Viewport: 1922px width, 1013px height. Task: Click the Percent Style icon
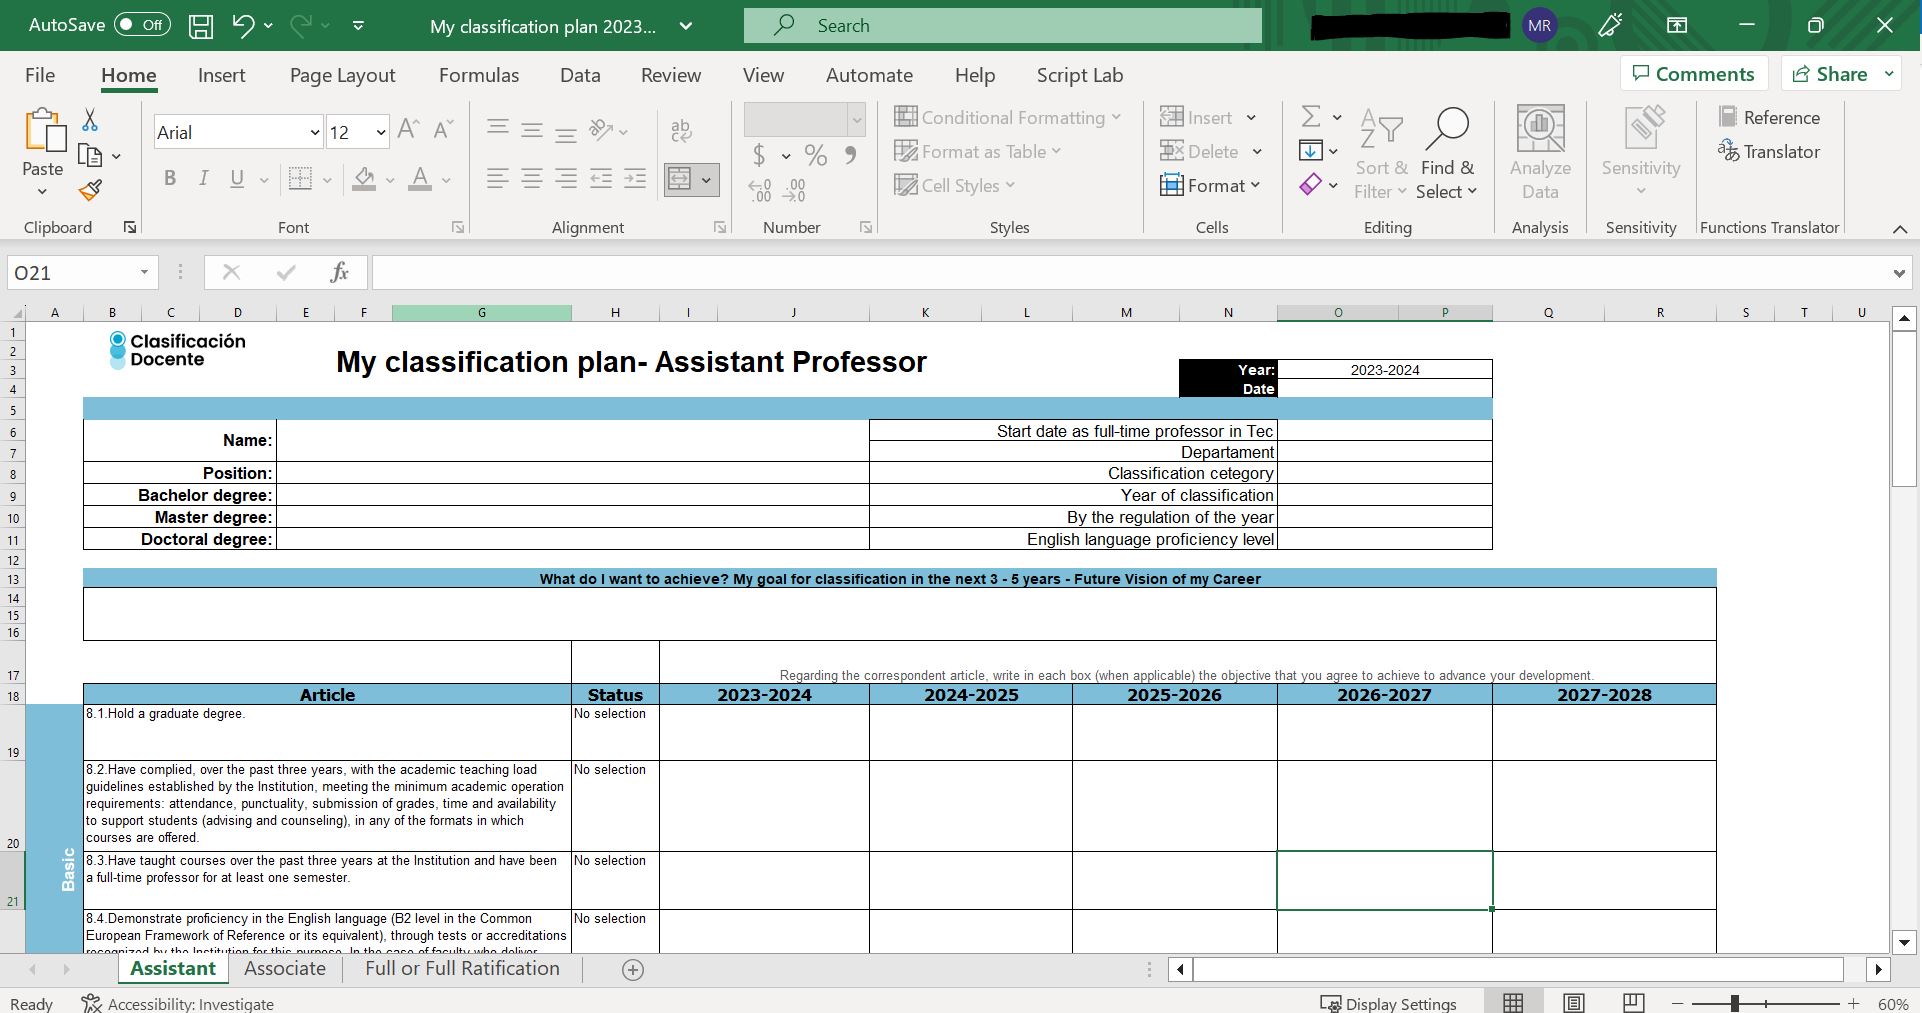tap(816, 155)
